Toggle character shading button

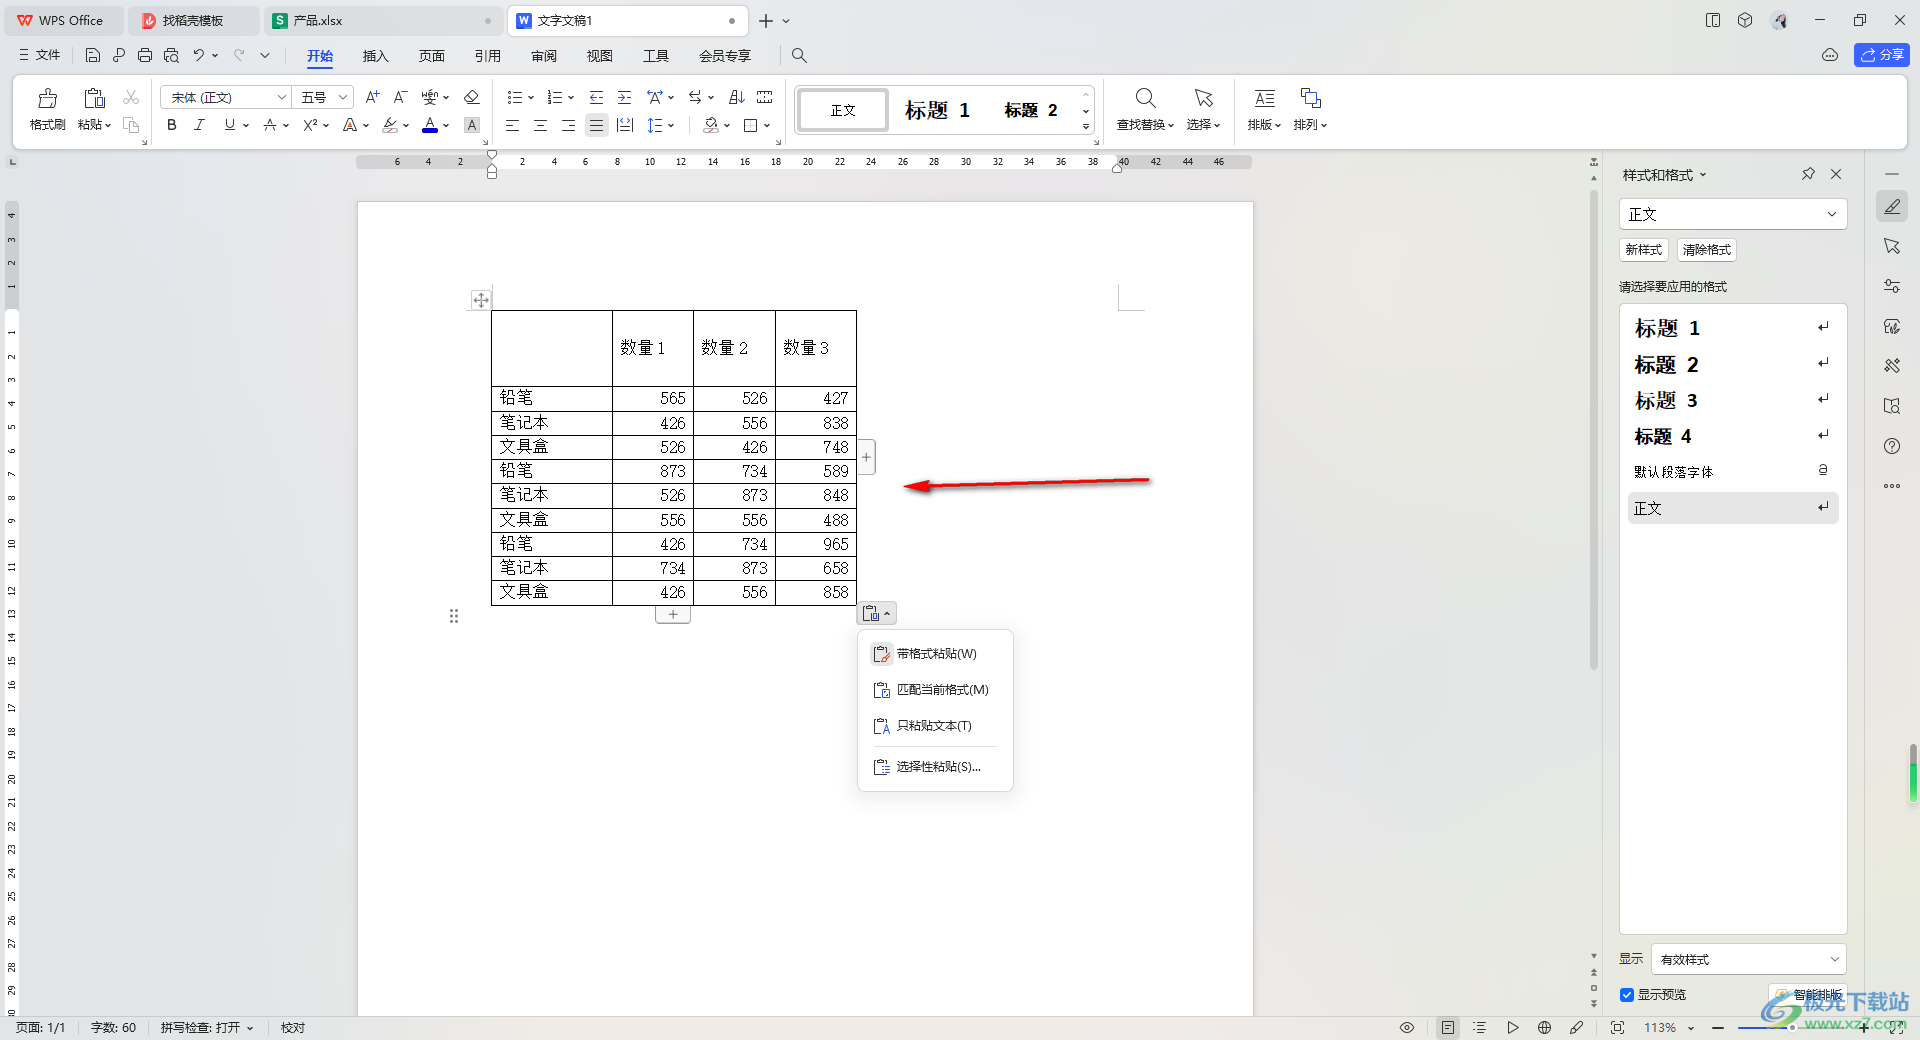(x=472, y=125)
